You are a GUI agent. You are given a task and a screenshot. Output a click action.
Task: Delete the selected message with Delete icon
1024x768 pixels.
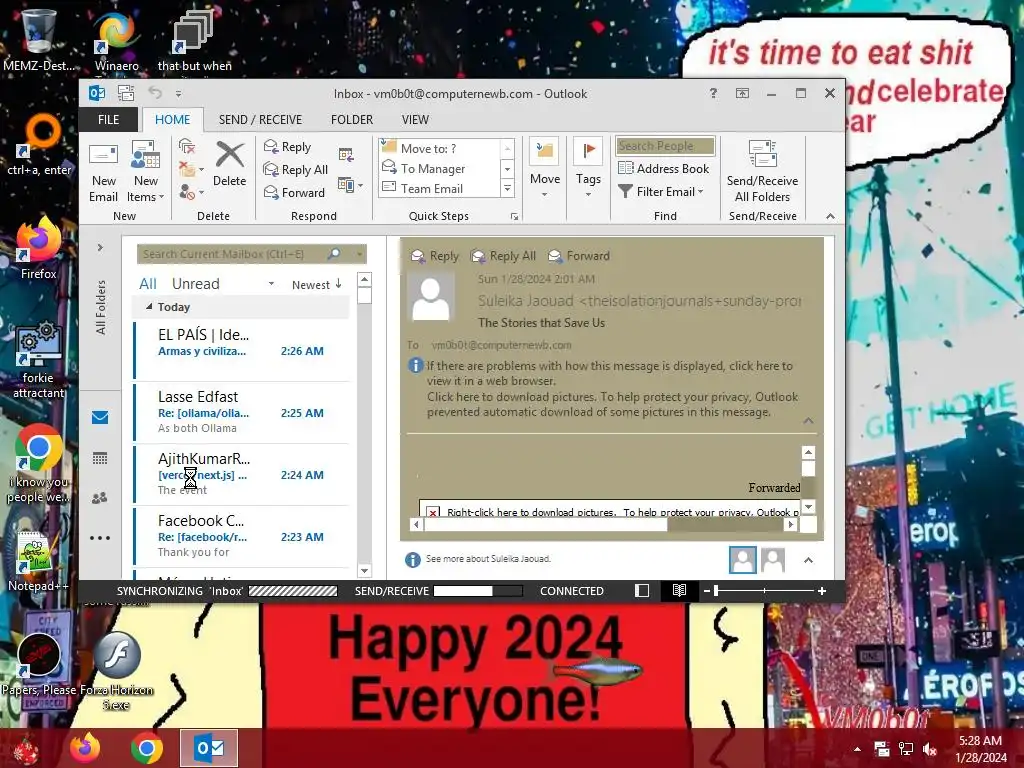click(x=229, y=165)
